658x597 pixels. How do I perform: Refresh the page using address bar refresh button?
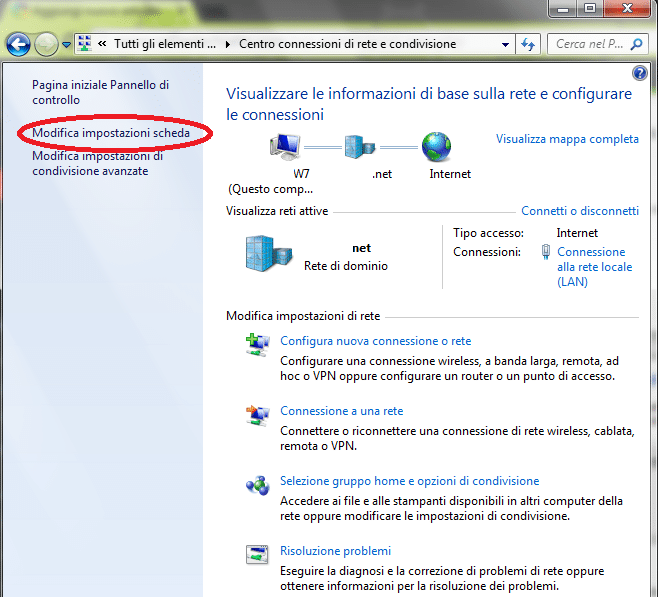pyautogui.click(x=527, y=44)
